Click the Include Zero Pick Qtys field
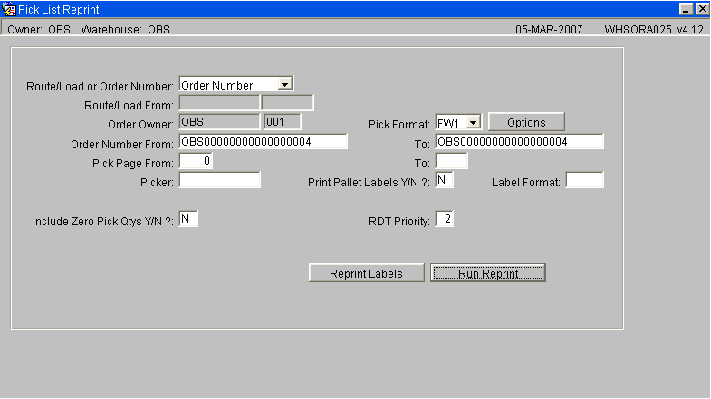The height and width of the screenshot is (399, 711). (188, 219)
